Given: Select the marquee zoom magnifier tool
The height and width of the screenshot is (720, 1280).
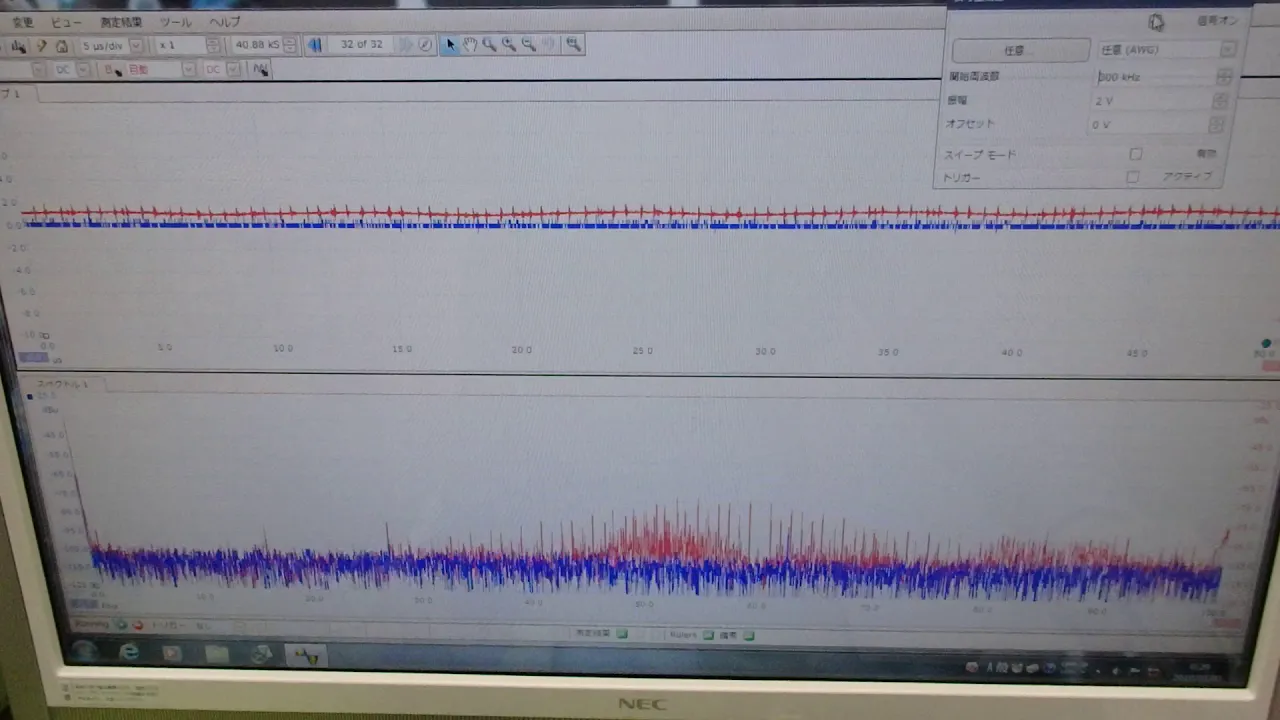Looking at the screenshot, I should [489, 44].
